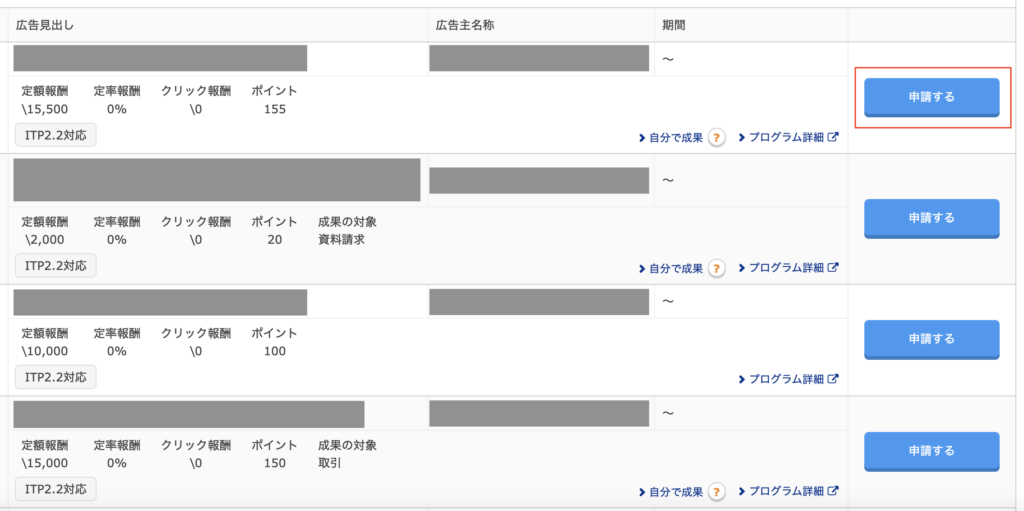Click ITP2.2対応 tag in first program row

56,135
